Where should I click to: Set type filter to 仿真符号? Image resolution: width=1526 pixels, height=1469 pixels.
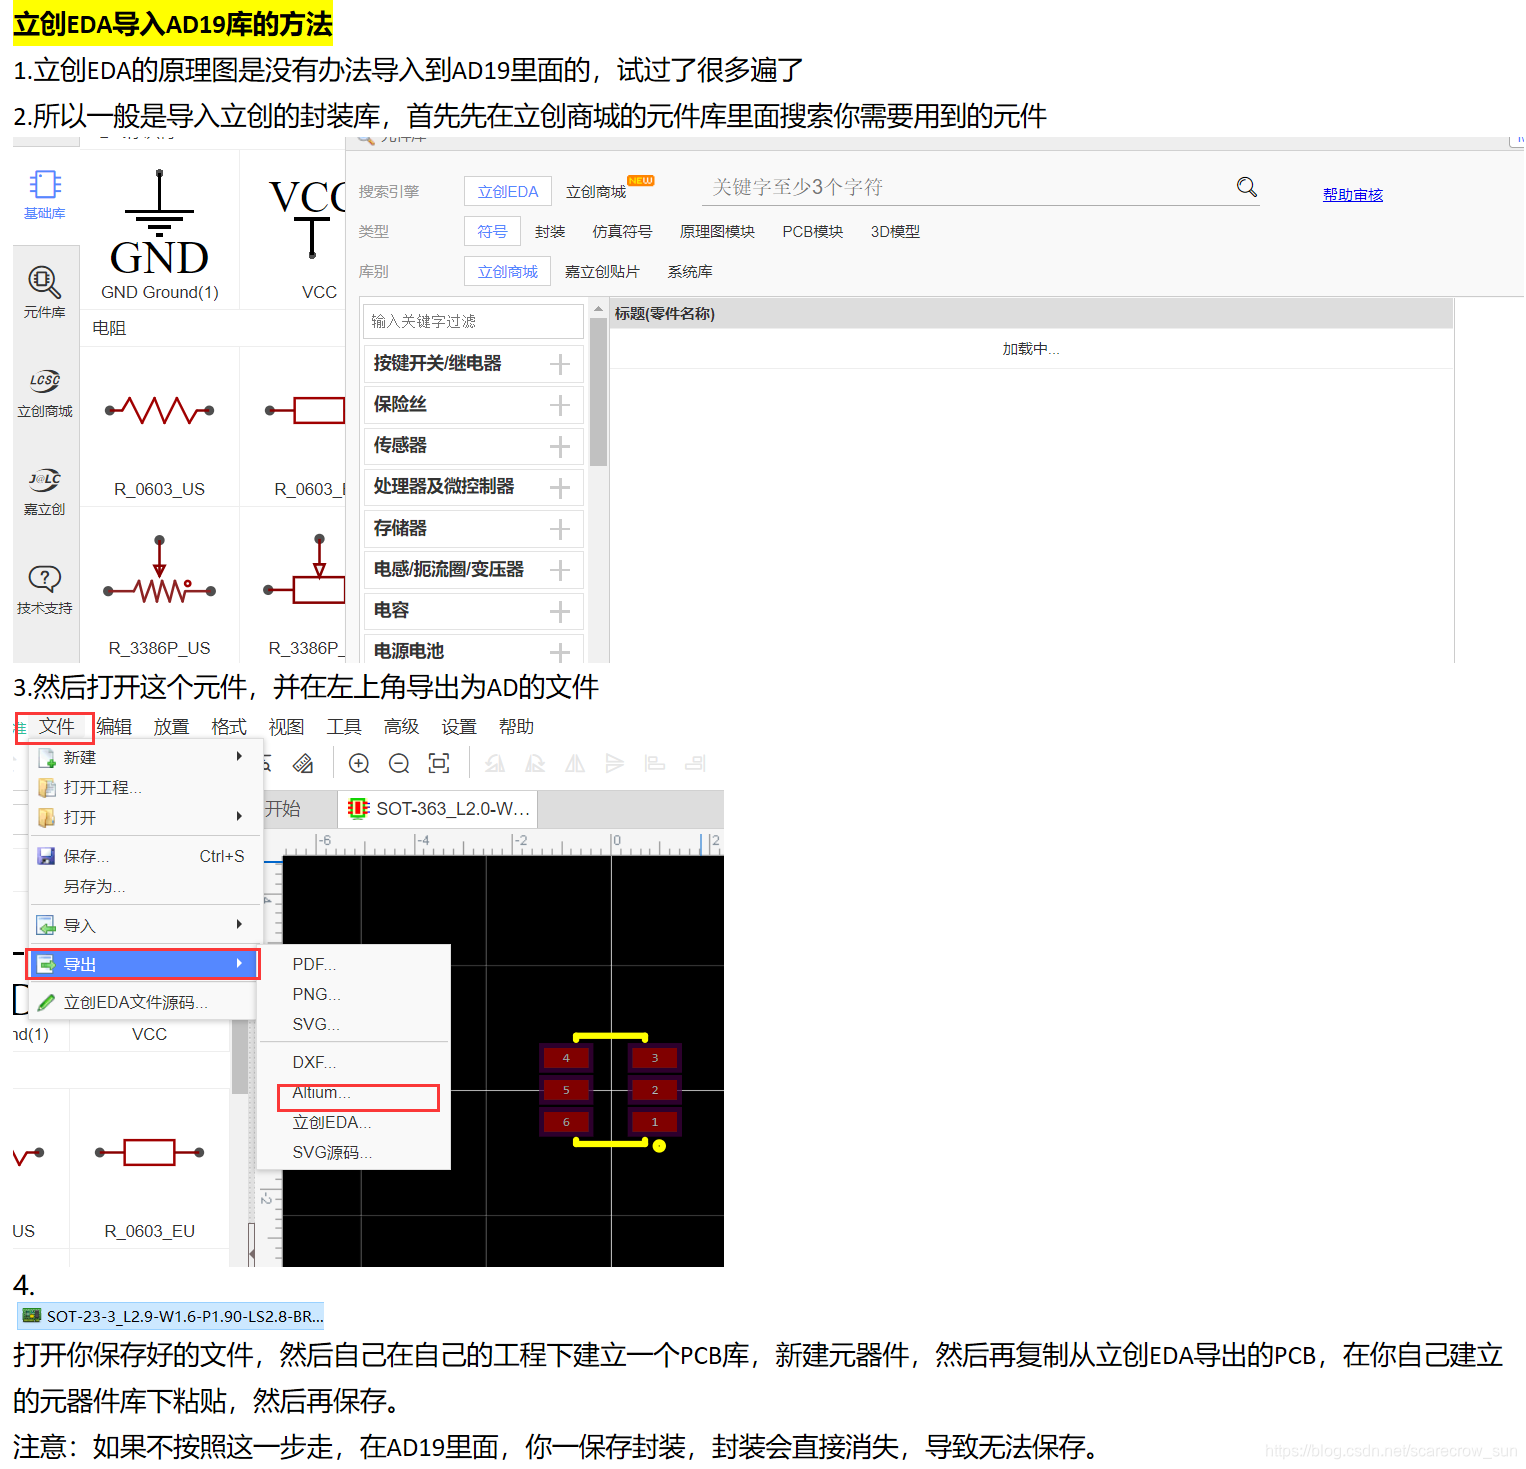pos(622,231)
